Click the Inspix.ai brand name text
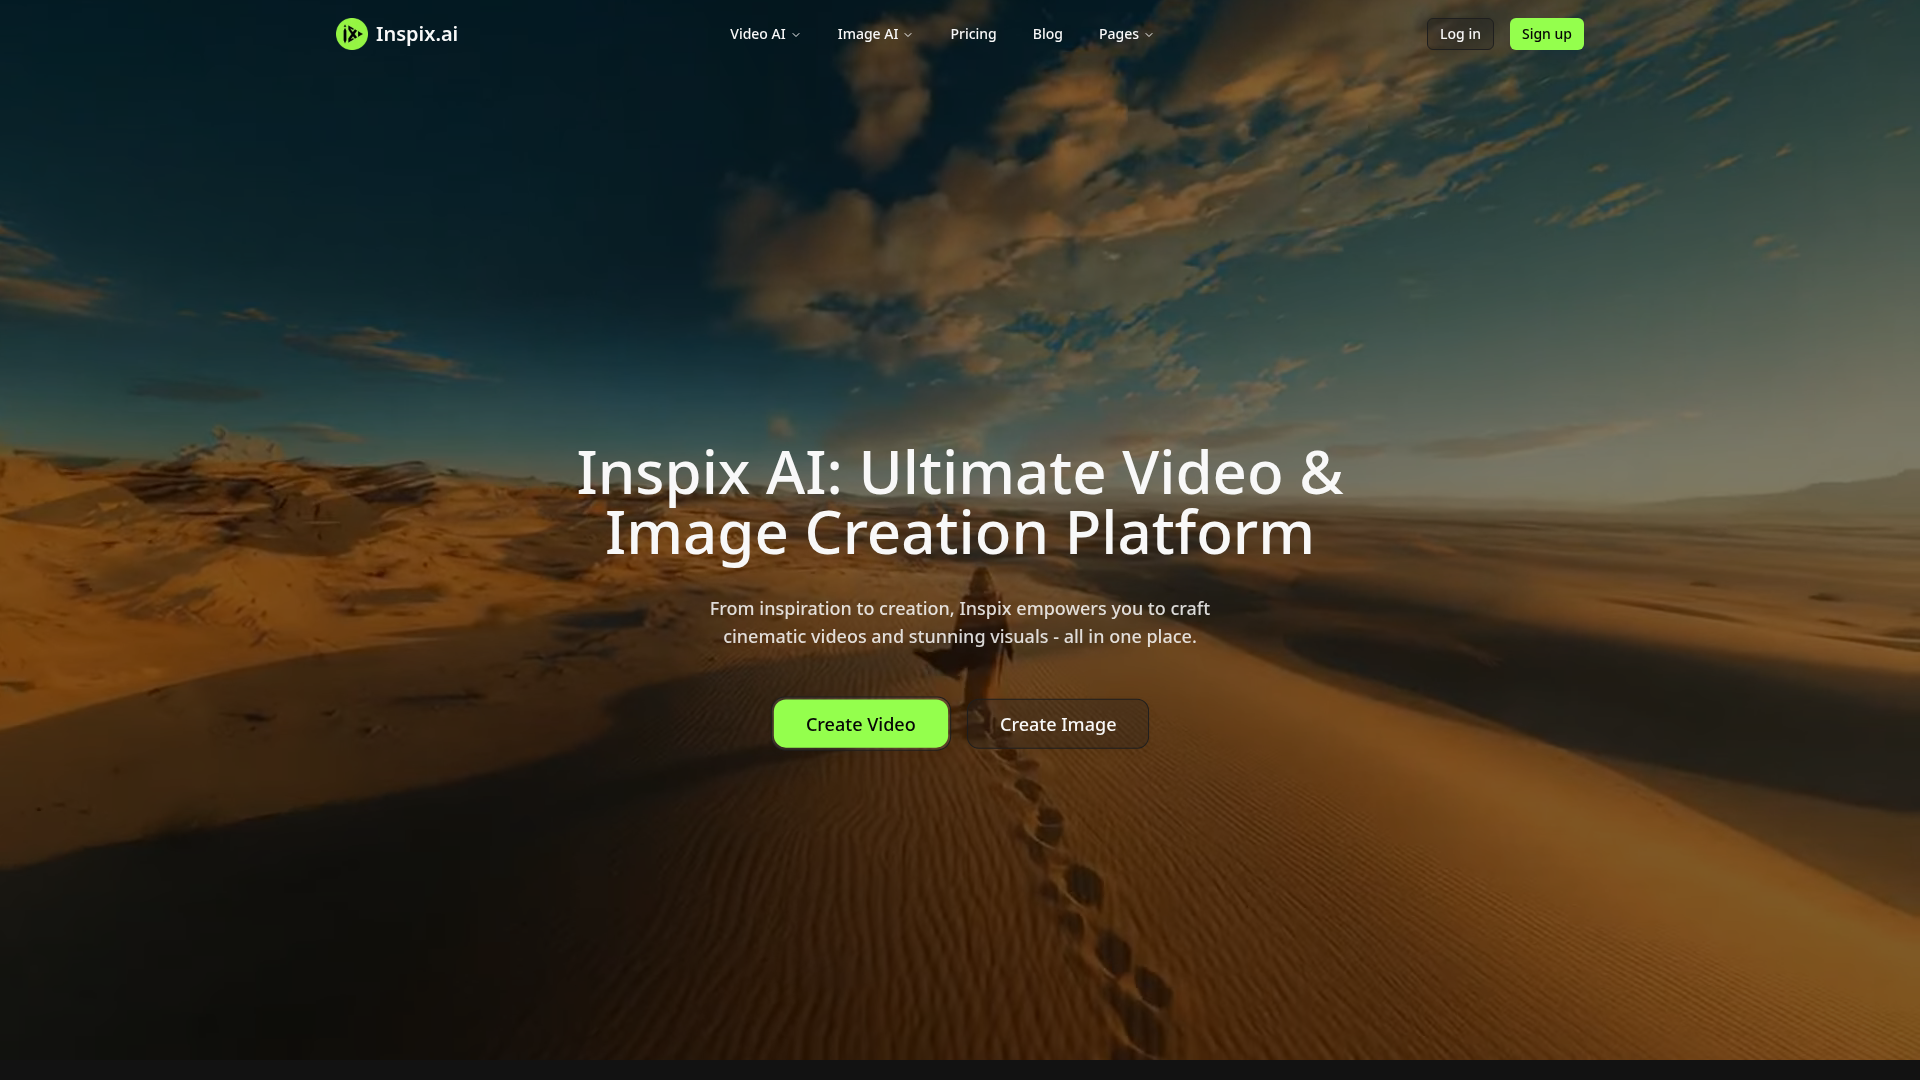This screenshot has height=1080, width=1920. pyautogui.click(x=416, y=34)
